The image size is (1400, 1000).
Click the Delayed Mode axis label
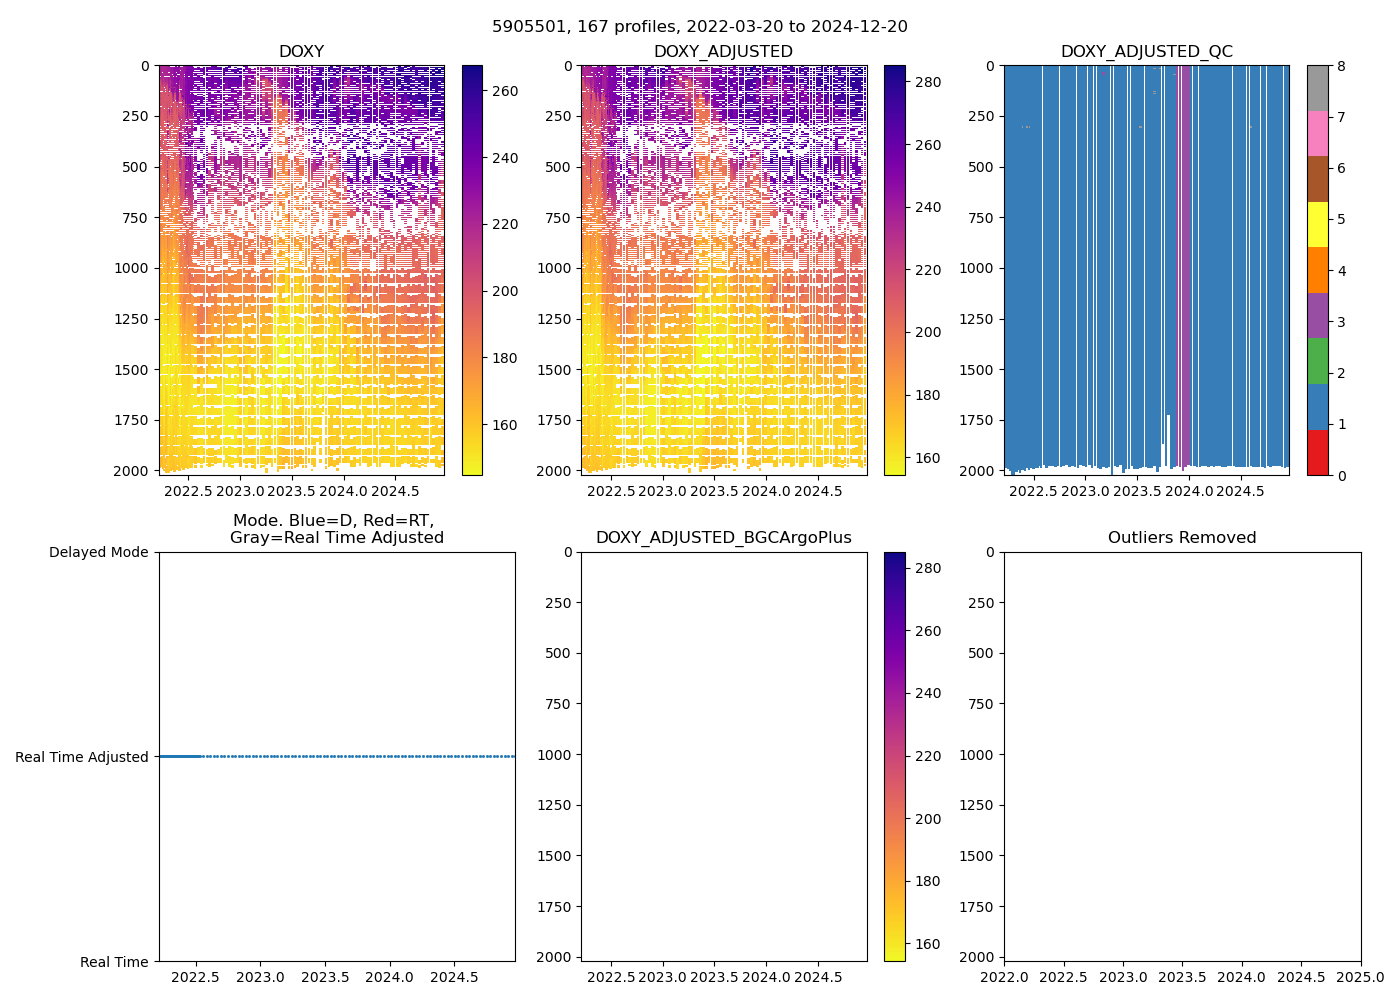(x=98, y=552)
